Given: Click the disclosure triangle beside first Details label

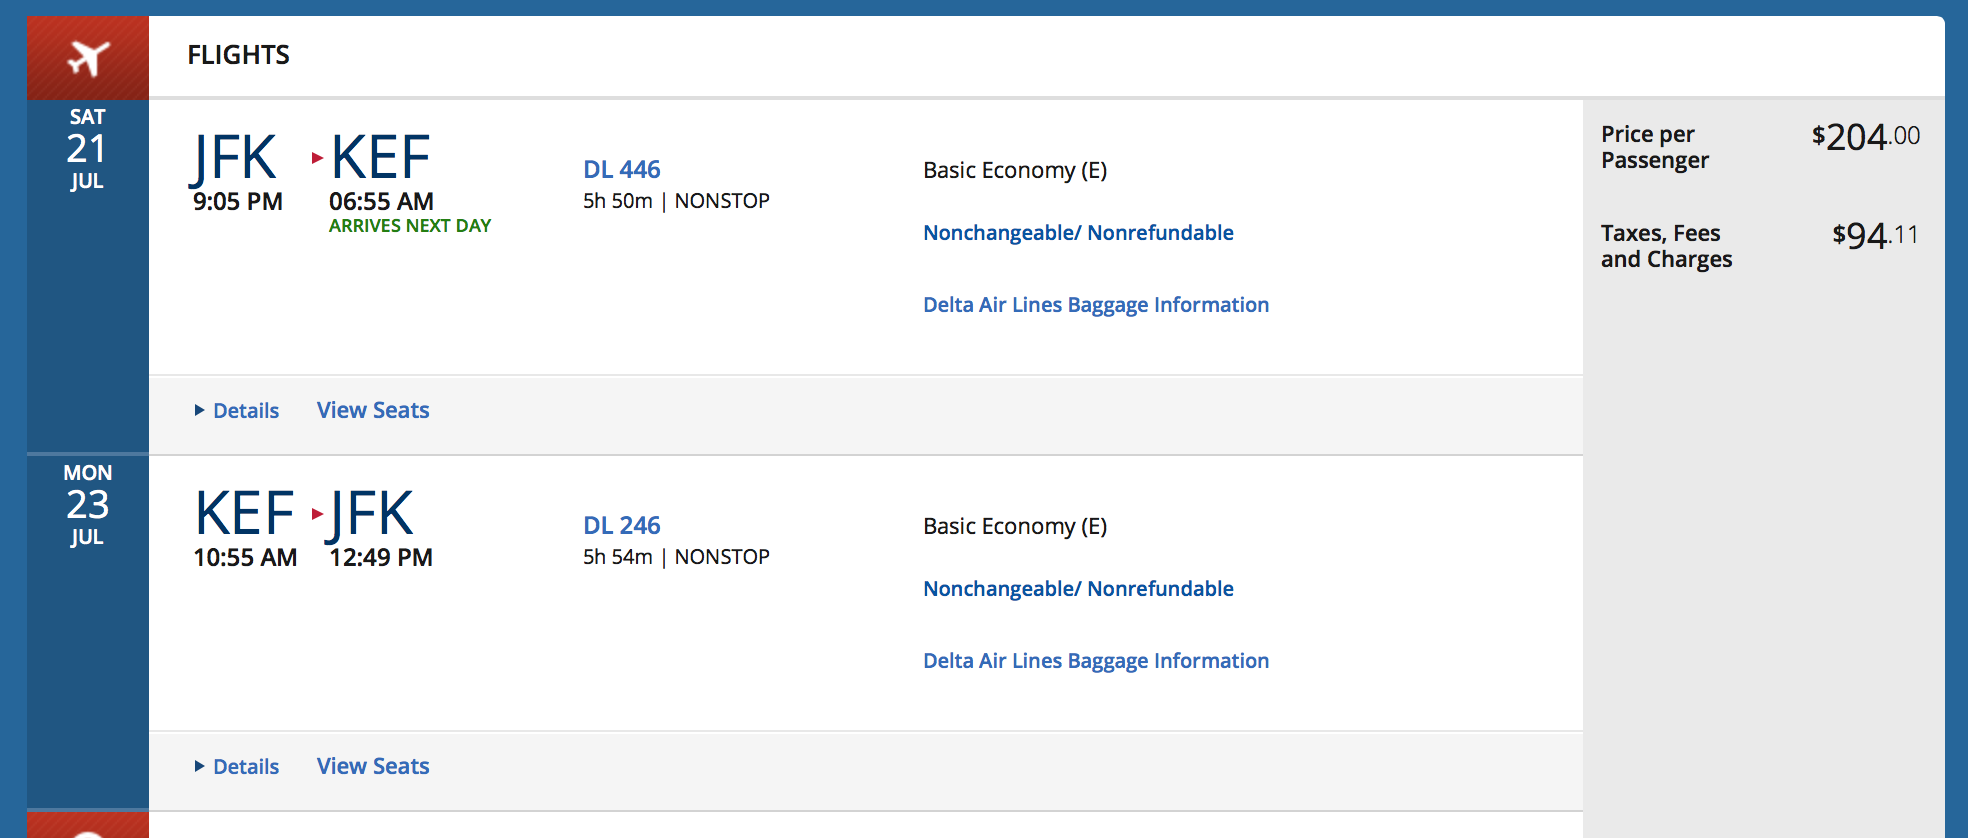Looking at the screenshot, I should [x=199, y=410].
